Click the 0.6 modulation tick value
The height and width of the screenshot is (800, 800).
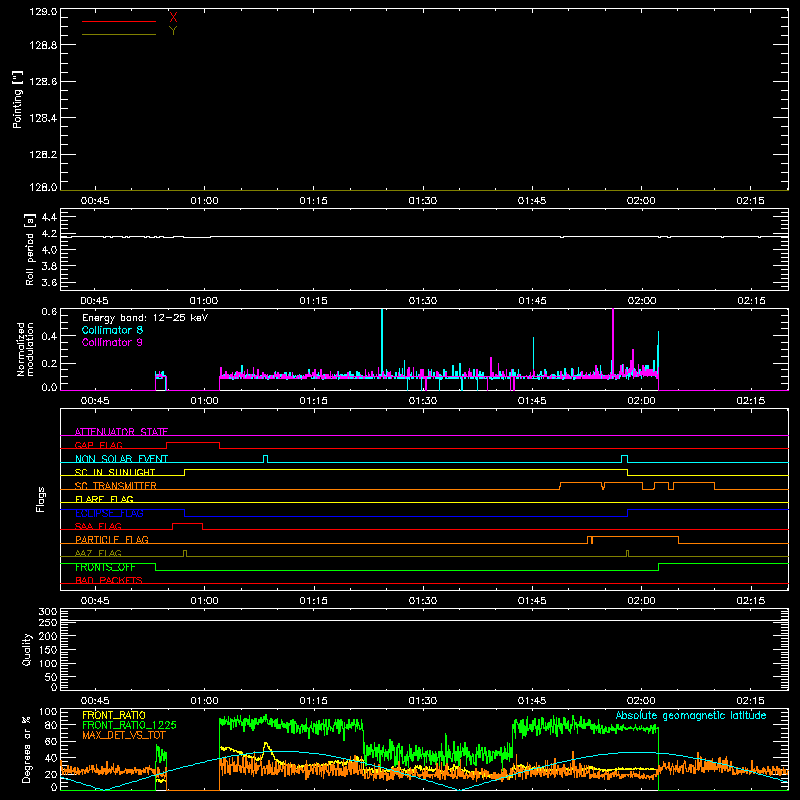click(49, 312)
